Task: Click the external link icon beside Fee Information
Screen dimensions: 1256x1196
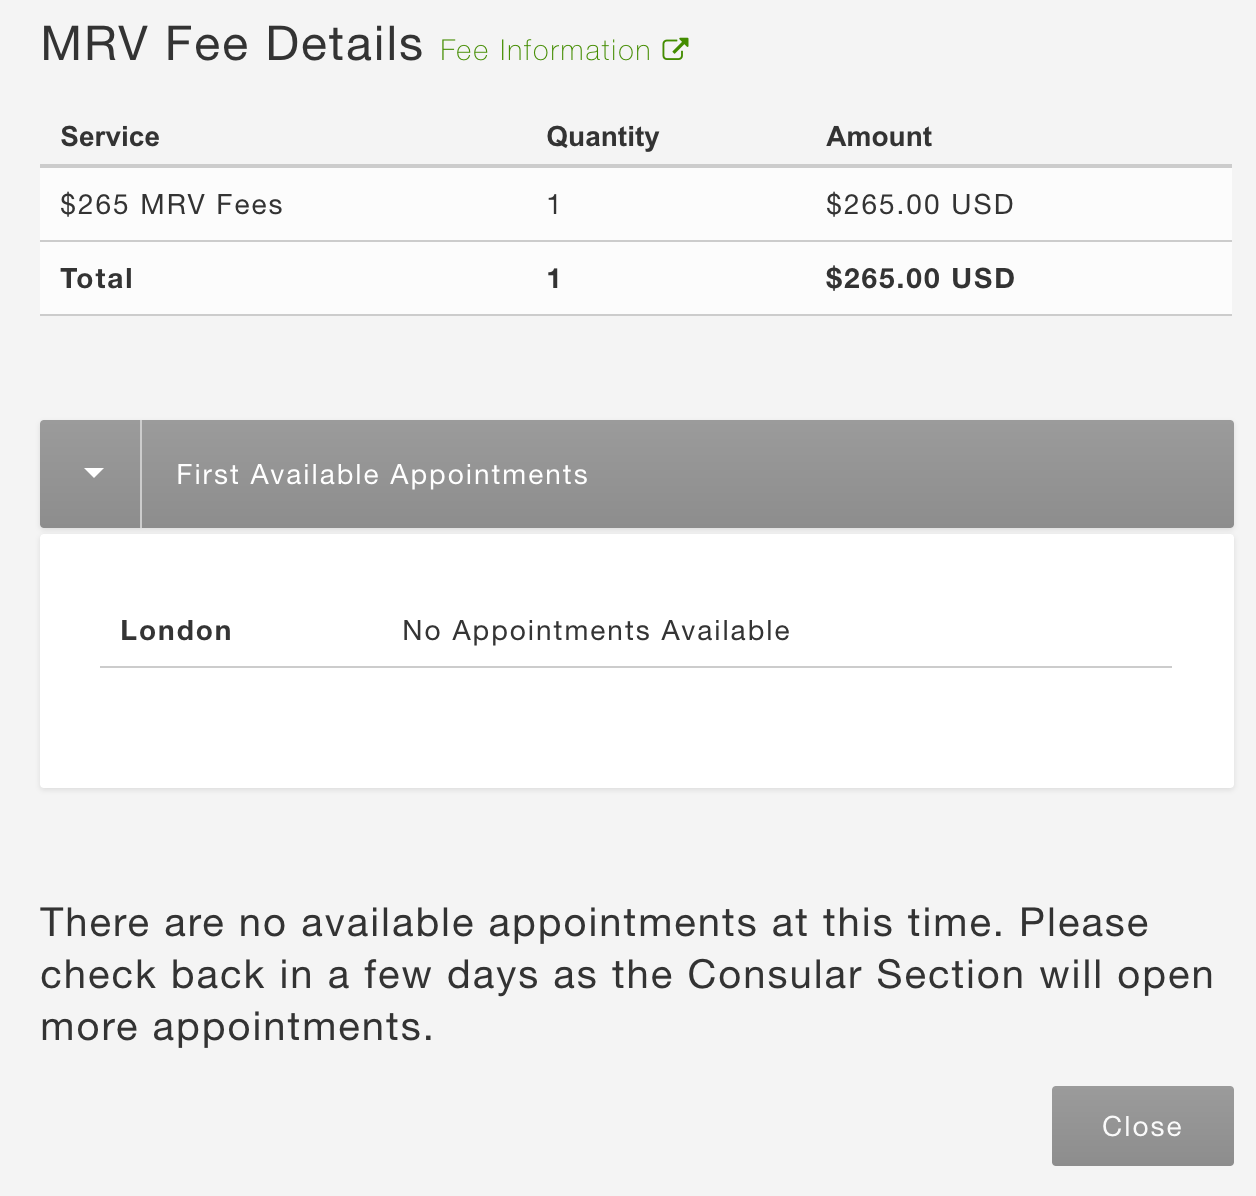Action: point(676,49)
